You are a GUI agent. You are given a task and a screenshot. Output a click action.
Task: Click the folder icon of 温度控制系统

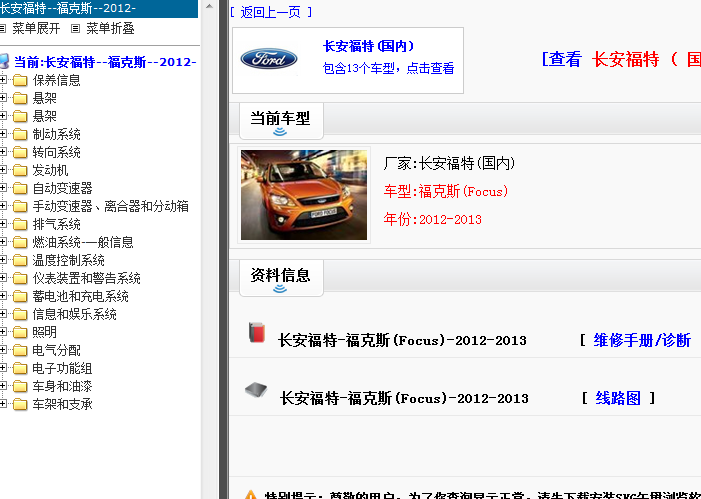[x=20, y=260]
